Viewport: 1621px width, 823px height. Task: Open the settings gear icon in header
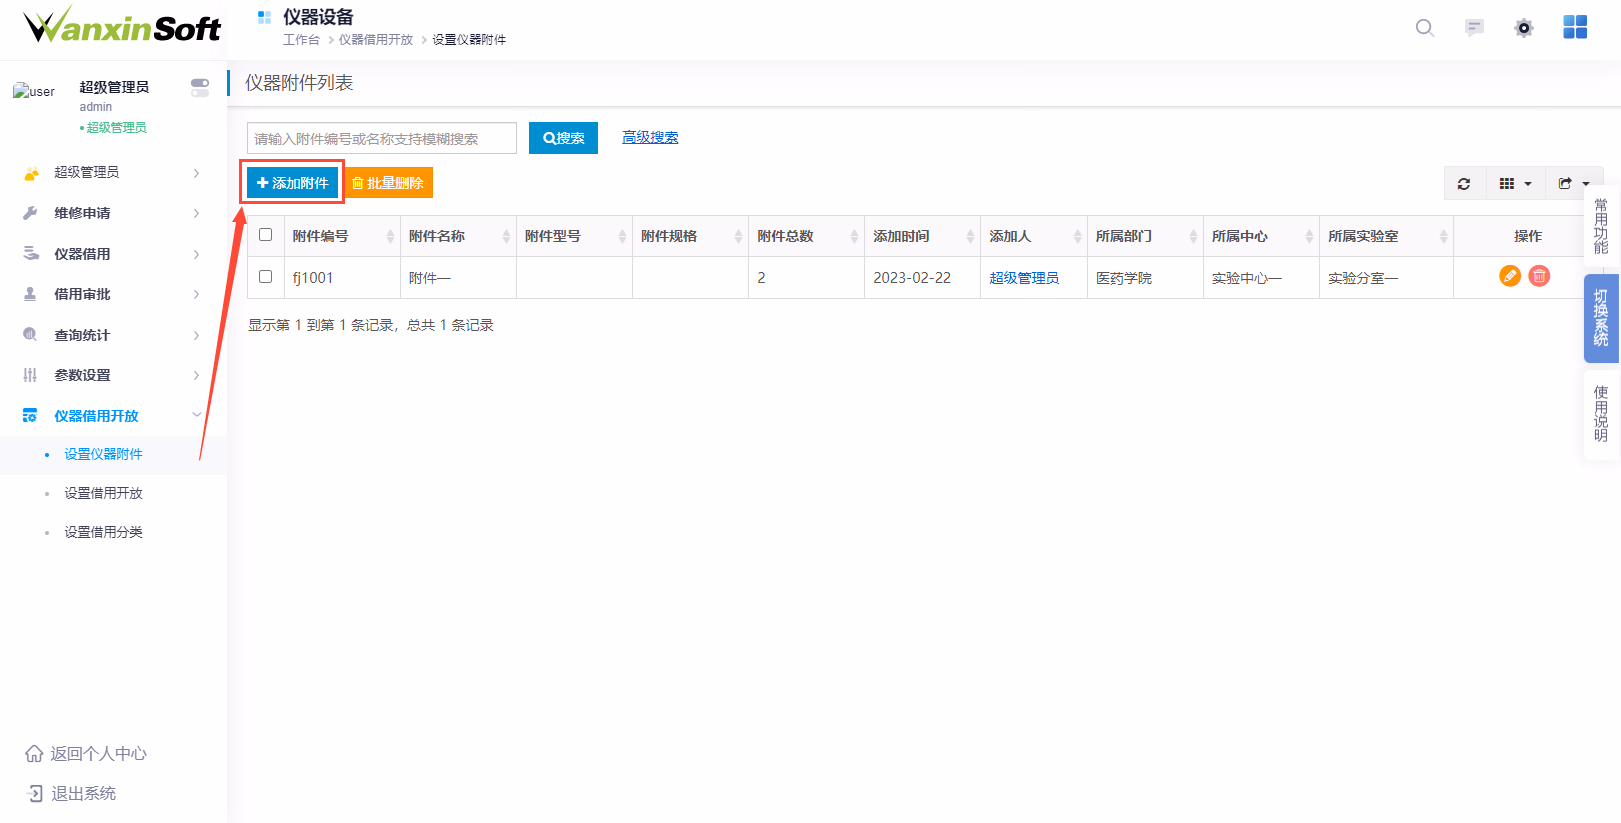[1523, 28]
